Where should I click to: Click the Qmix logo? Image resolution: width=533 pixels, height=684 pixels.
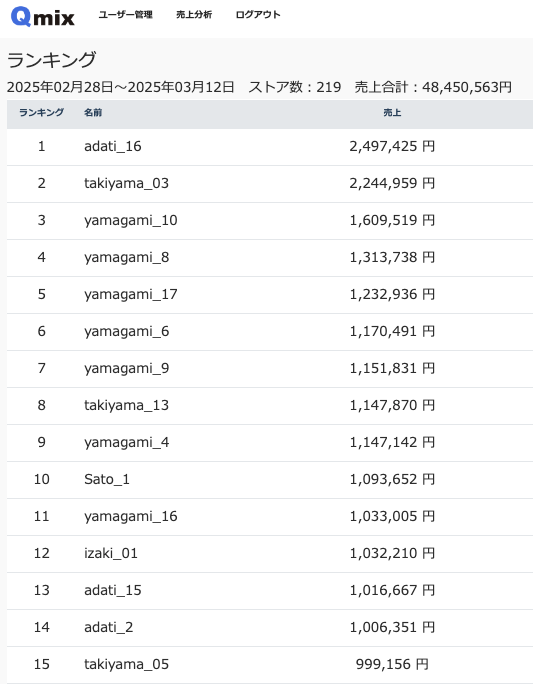(x=42, y=17)
